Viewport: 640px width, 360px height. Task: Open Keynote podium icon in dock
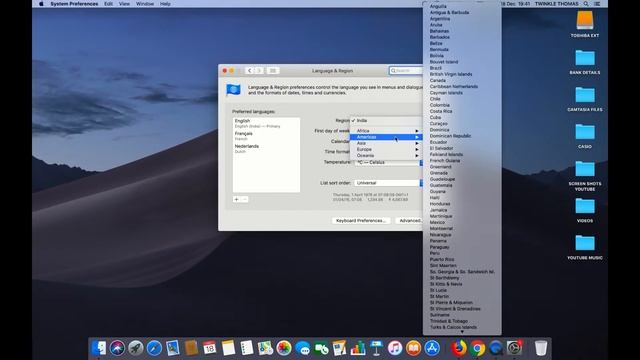(376, 348)
